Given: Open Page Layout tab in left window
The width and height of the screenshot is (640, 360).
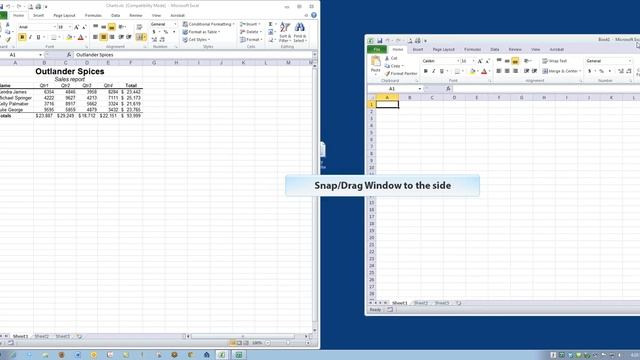Looking at the screenshot, I should tap(64, 16).
